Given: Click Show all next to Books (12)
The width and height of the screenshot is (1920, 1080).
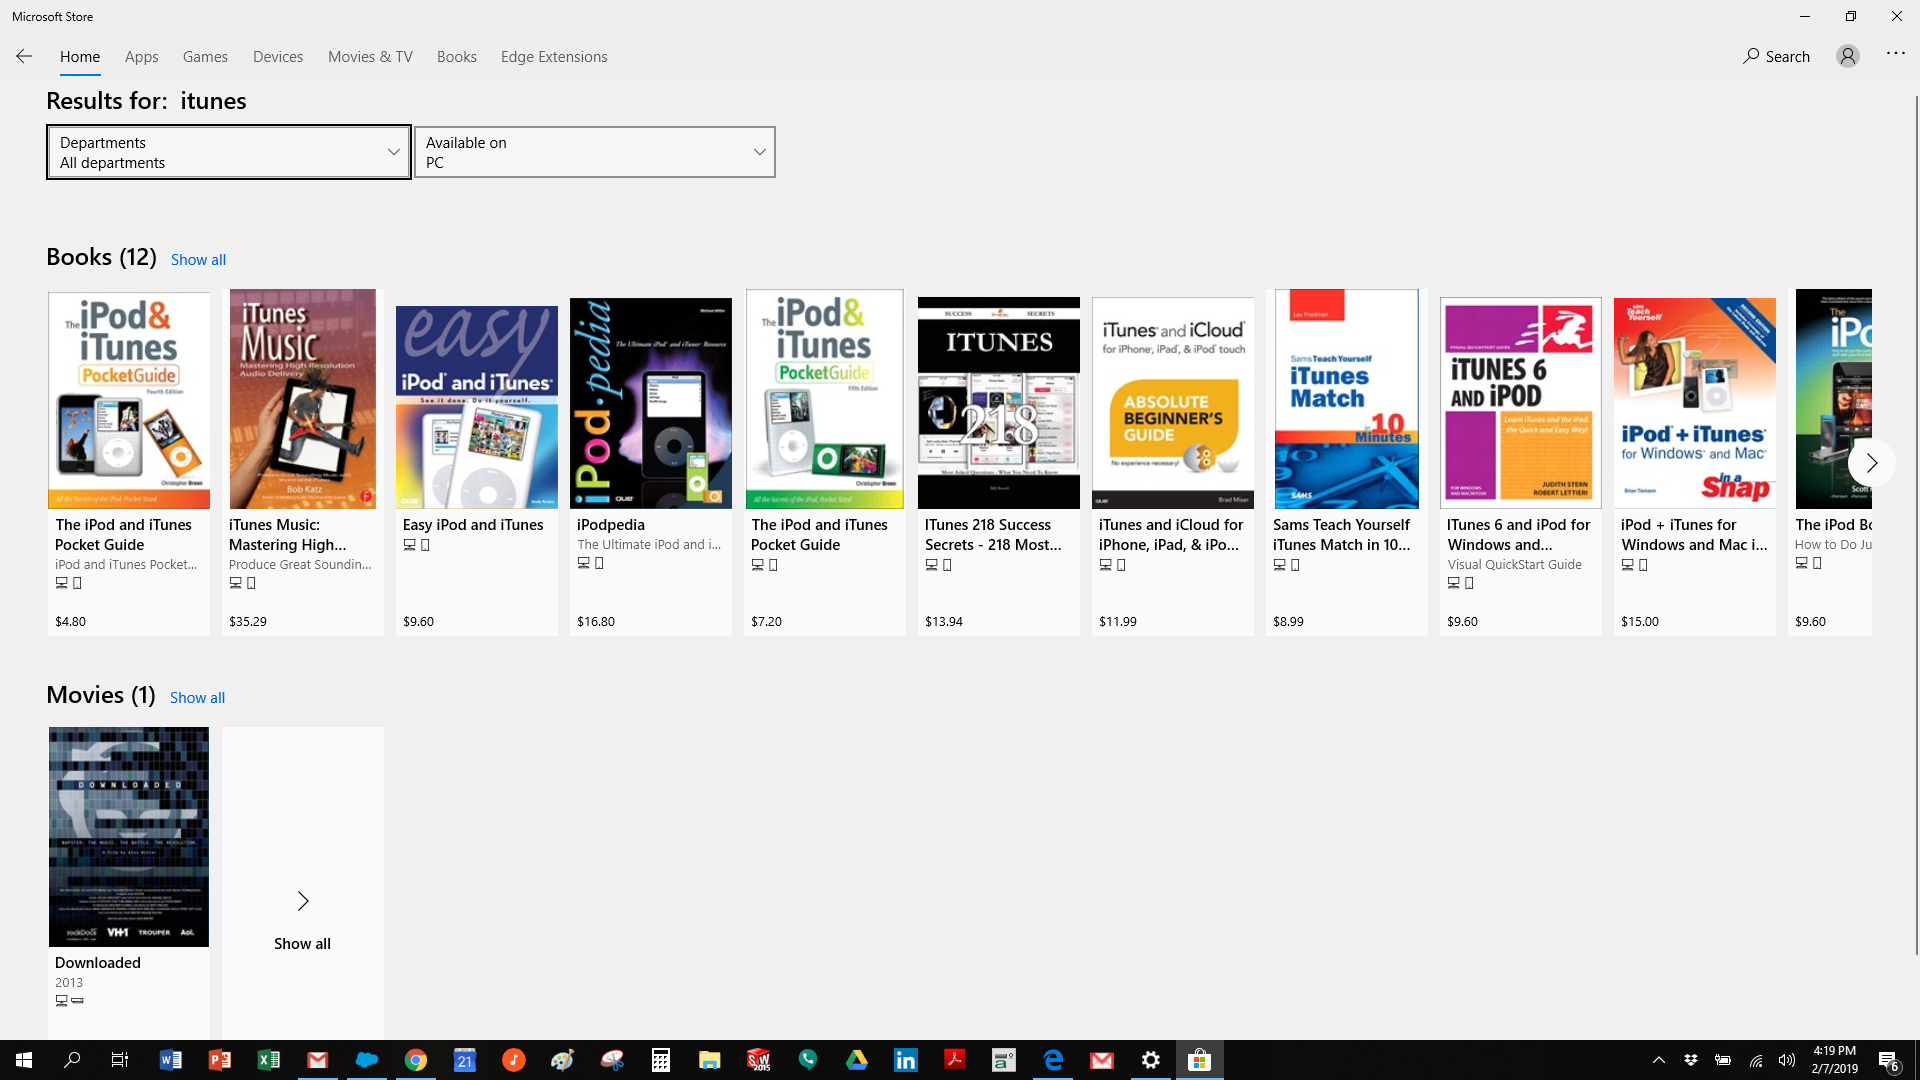Looking at the screenshot, I should point(198,260).
